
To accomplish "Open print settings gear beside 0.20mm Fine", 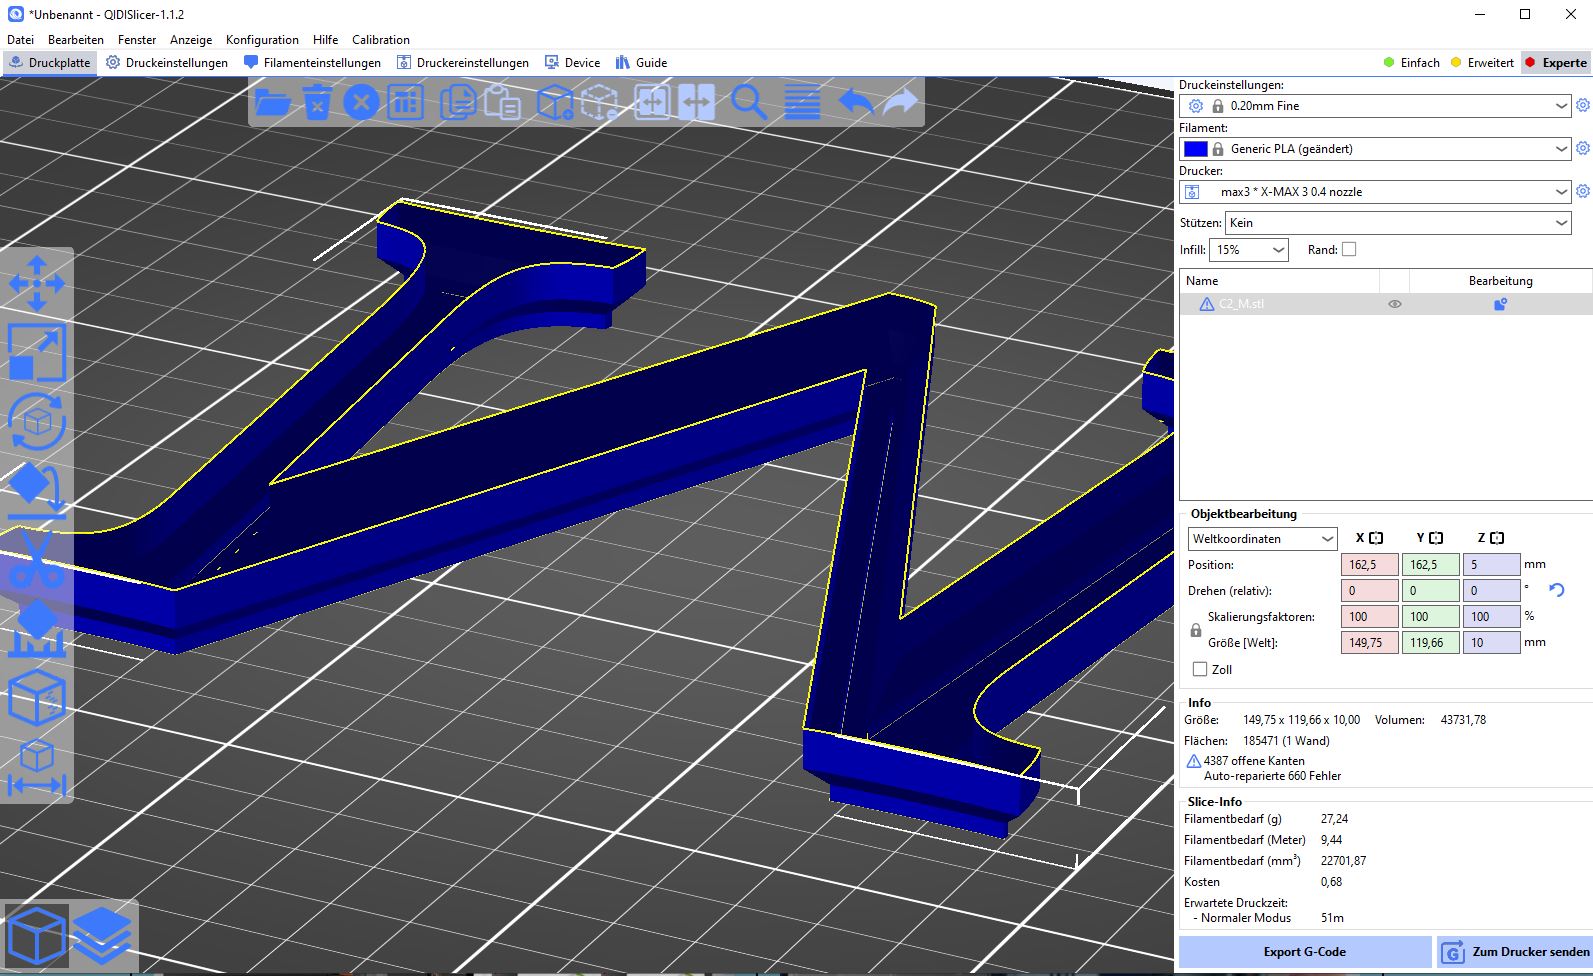I will point(1582,105).
